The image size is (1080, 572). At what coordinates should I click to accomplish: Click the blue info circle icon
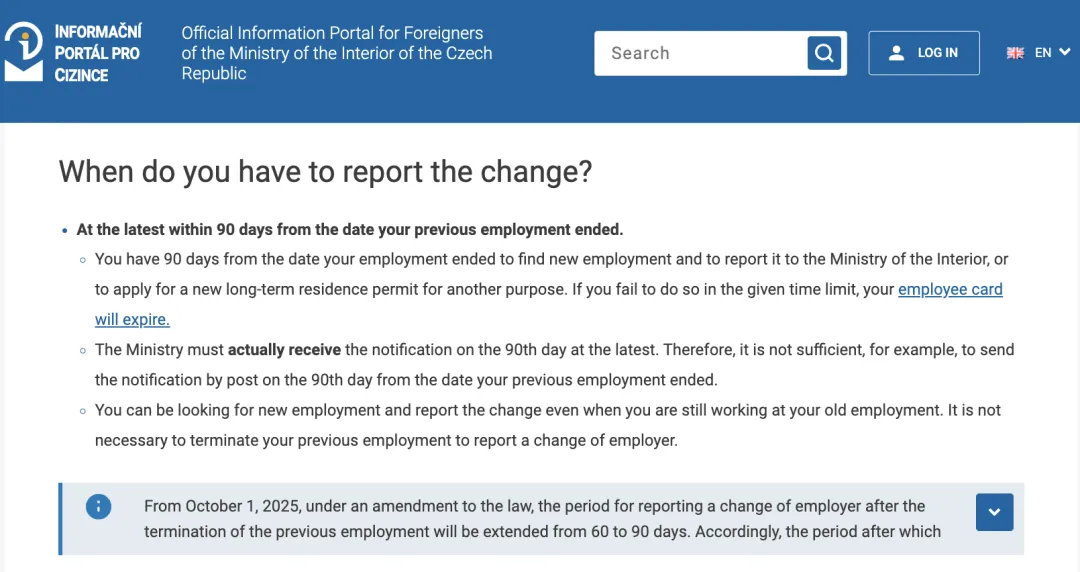[98, 507]
